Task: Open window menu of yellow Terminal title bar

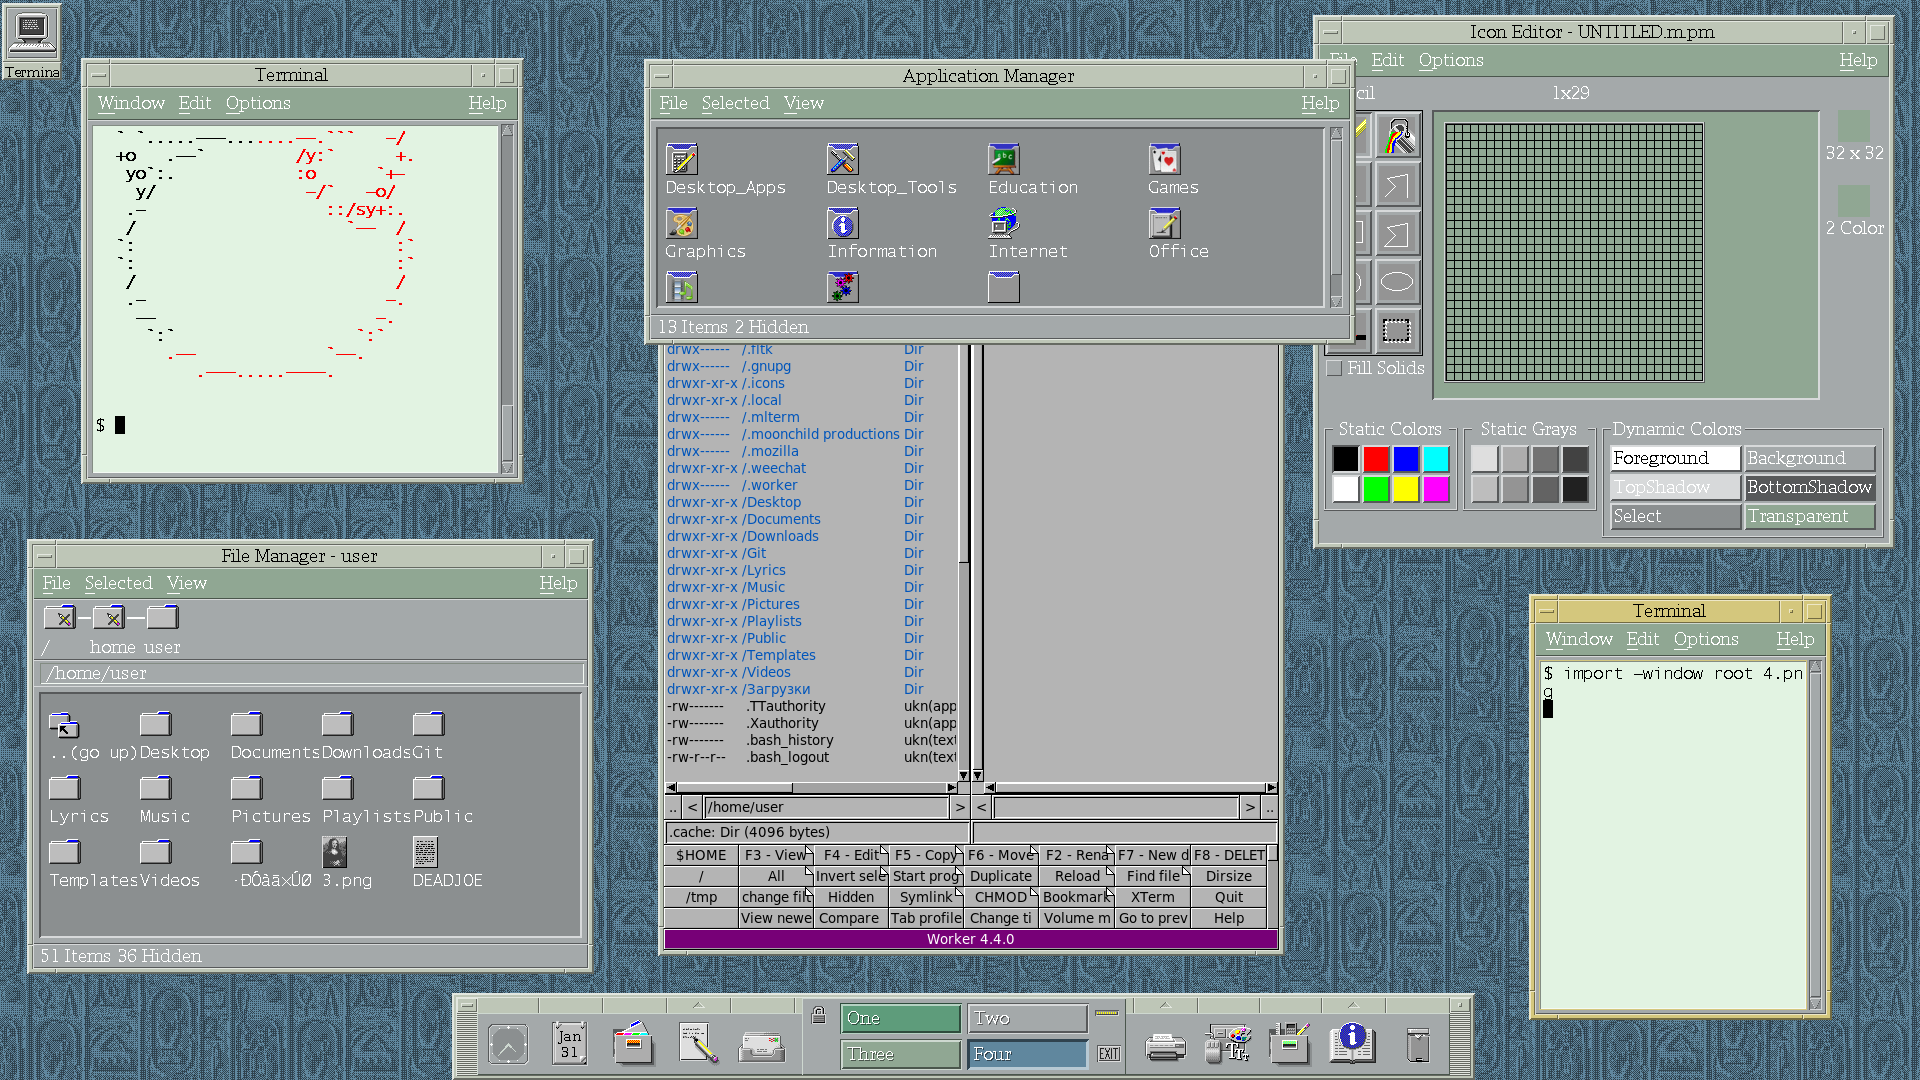Action: (1546, 611)
